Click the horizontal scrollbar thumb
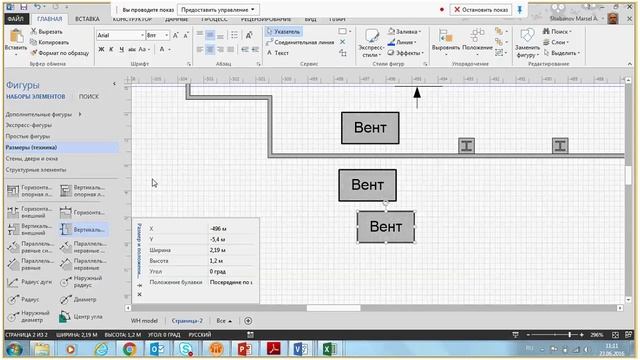 pyautogui.click(x=333, y=308)
